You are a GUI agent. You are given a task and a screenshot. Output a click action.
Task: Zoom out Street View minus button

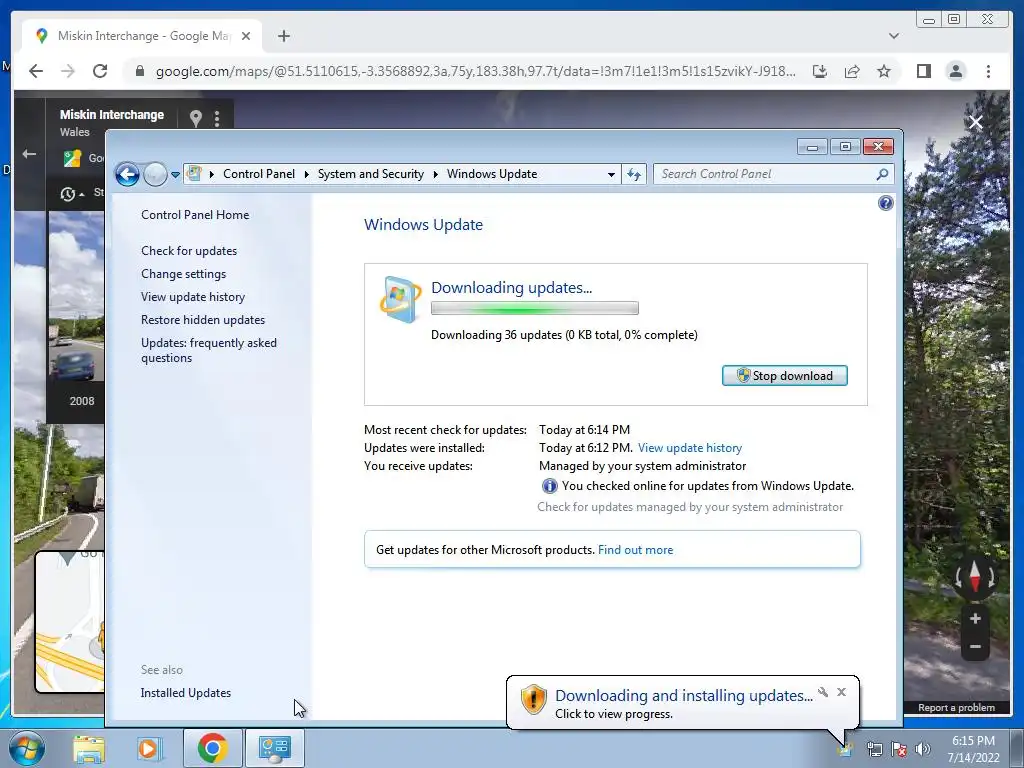tap(975, 647)
